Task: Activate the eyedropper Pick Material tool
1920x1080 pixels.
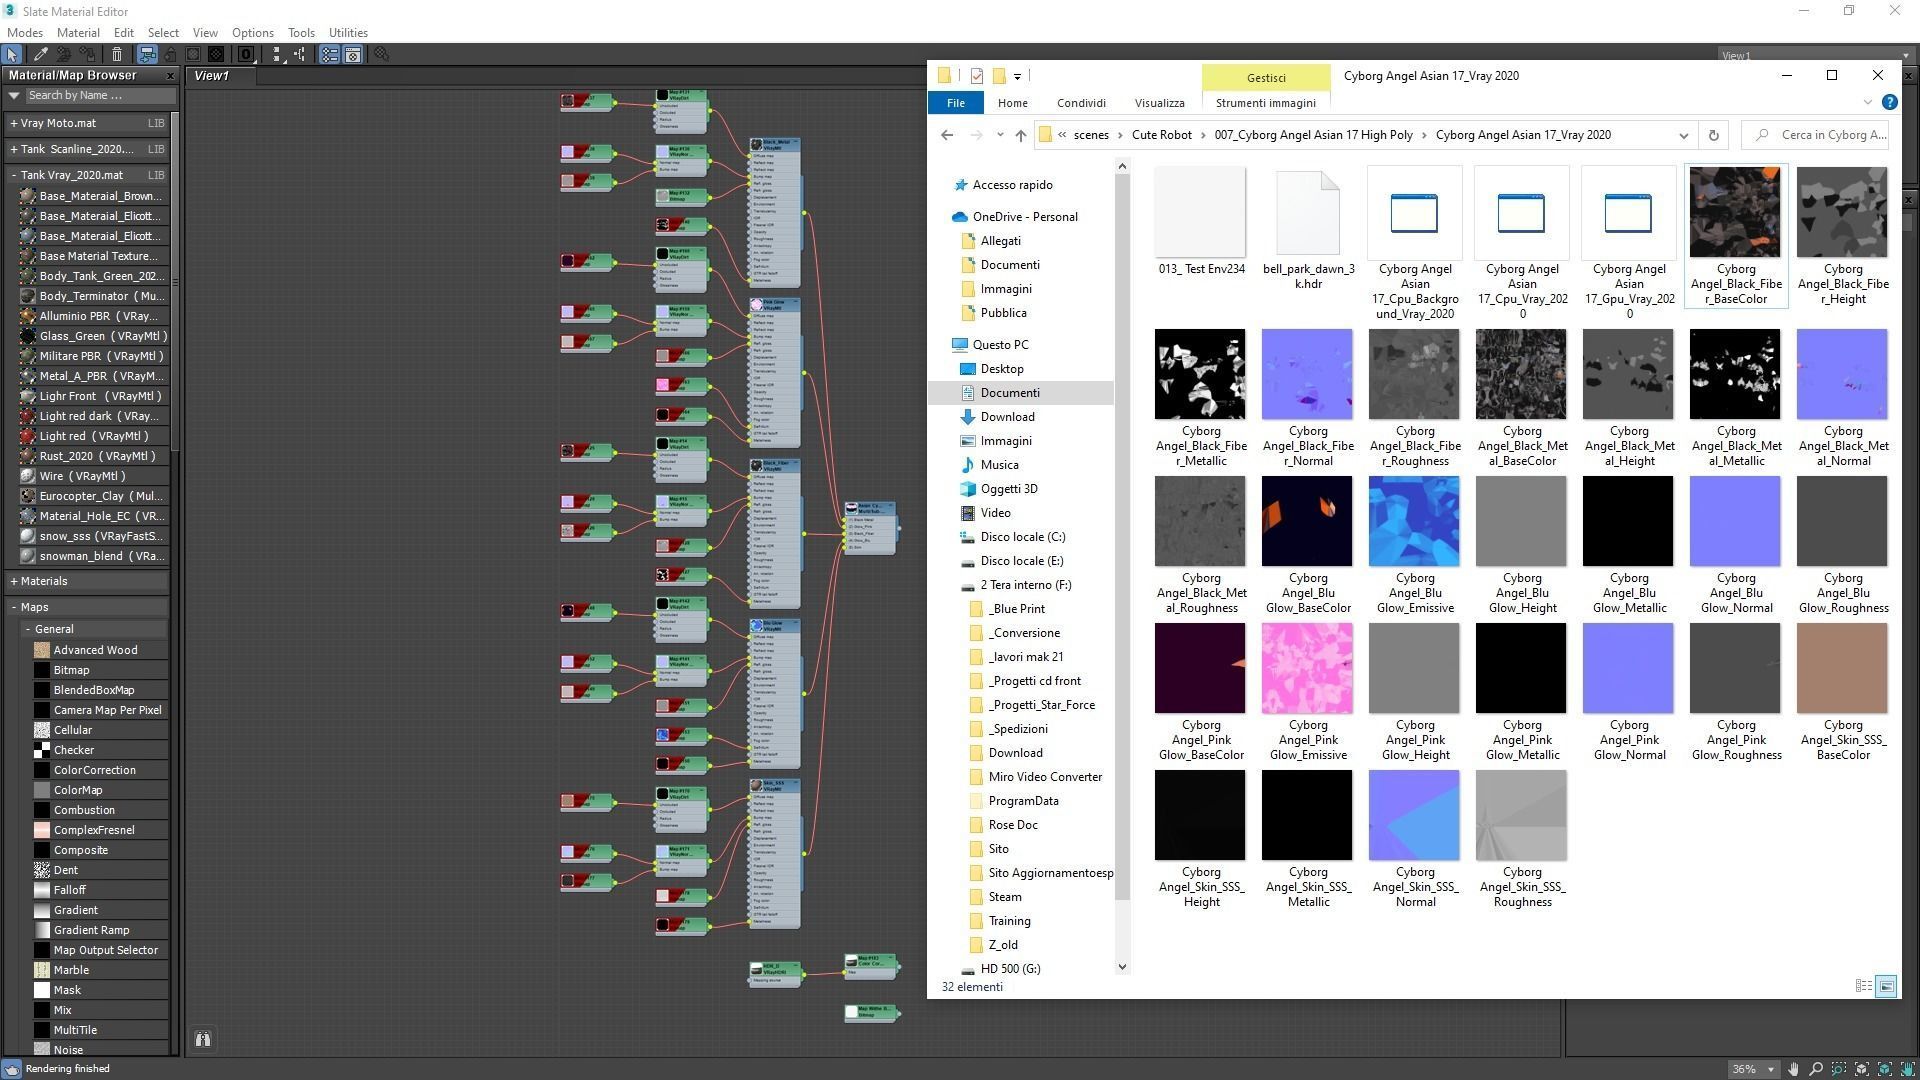Action: 41,55
